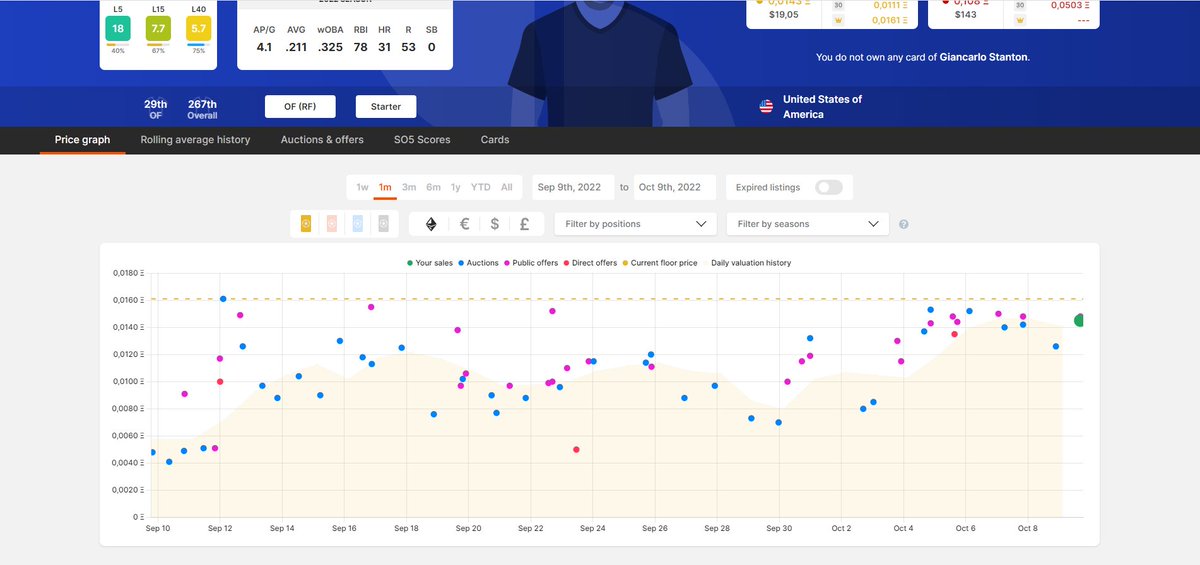Image resolution: width=1200 pixels, height=565 pixels.
Task: Click the OF (RF) position button
Action: 300,107
